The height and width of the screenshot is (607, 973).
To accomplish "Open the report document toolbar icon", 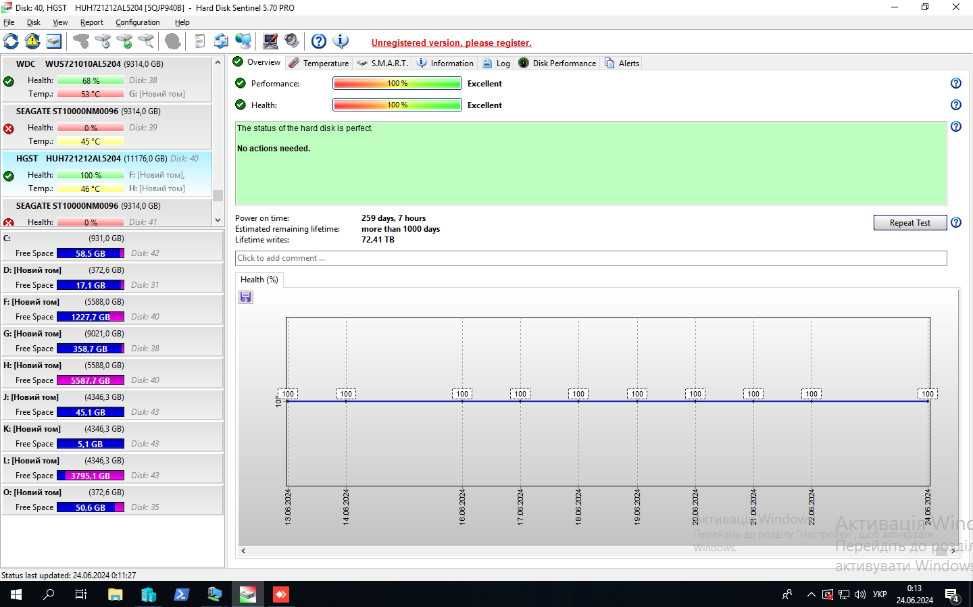I will tap(200, 42).
